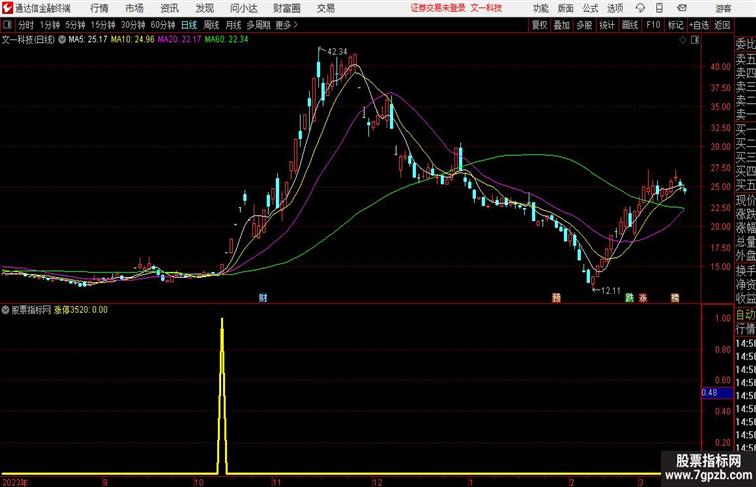Click the MA60: 22.34 value label

coord(227,40)
